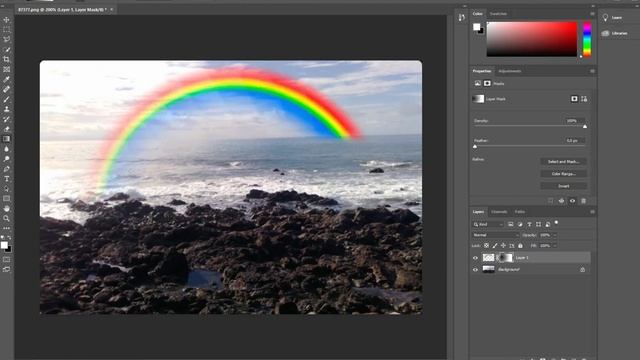The width and height of the screenshot is (640, 360).
Task: Select the Healing Brush tool
Action: pos(7,89)
